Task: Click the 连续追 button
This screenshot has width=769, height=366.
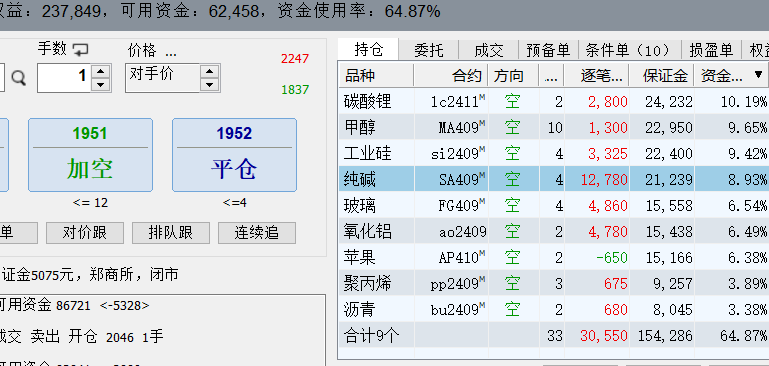Action: (257, 233)
